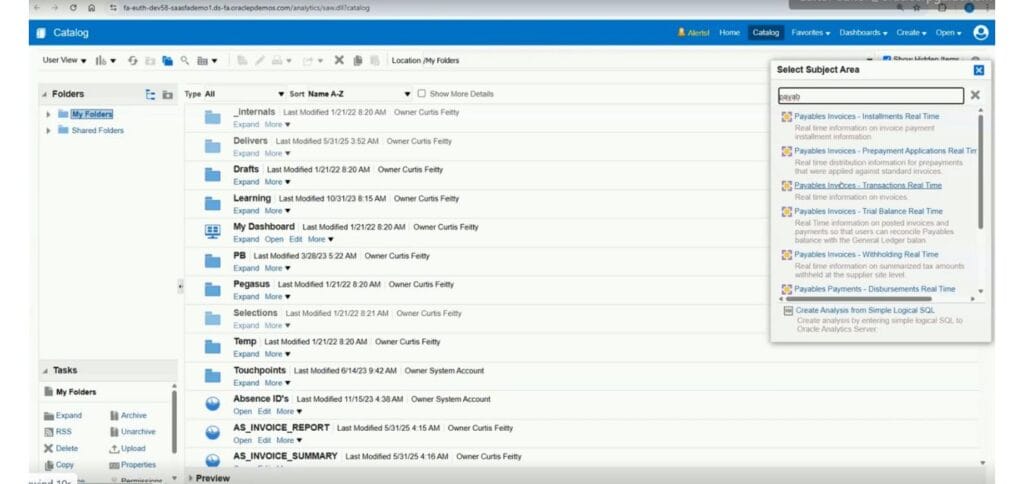
Task: Click the search magnifier icon in toolbar
Action: click(185, 60)
